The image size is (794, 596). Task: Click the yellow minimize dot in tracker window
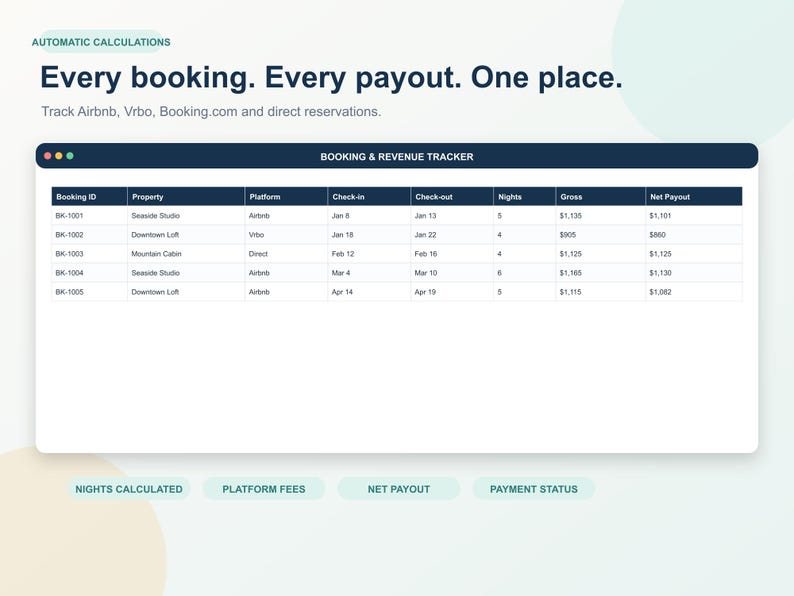pyautogui.click(x=59, y=156)
